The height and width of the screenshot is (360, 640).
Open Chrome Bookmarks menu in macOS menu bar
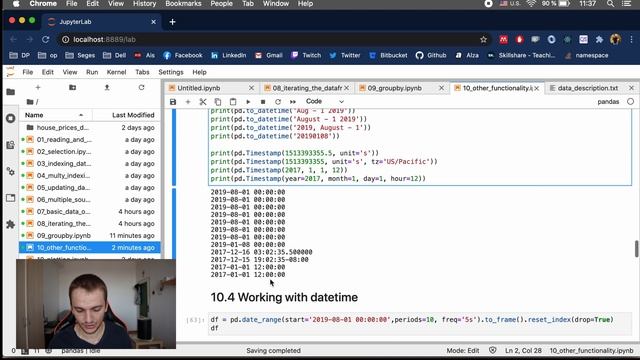coord(183,4)
